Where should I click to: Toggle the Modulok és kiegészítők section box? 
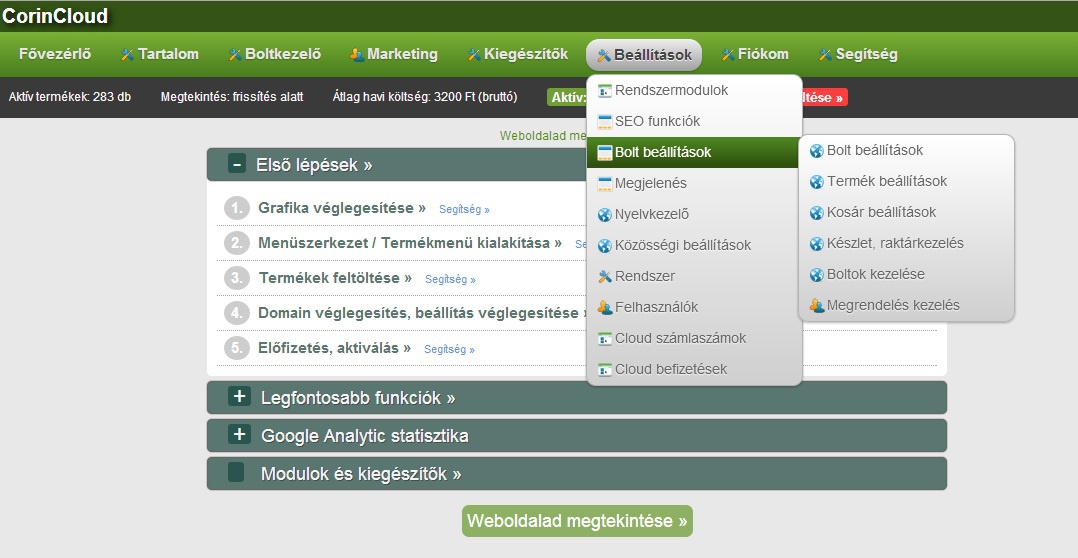(x=236, y=472)
